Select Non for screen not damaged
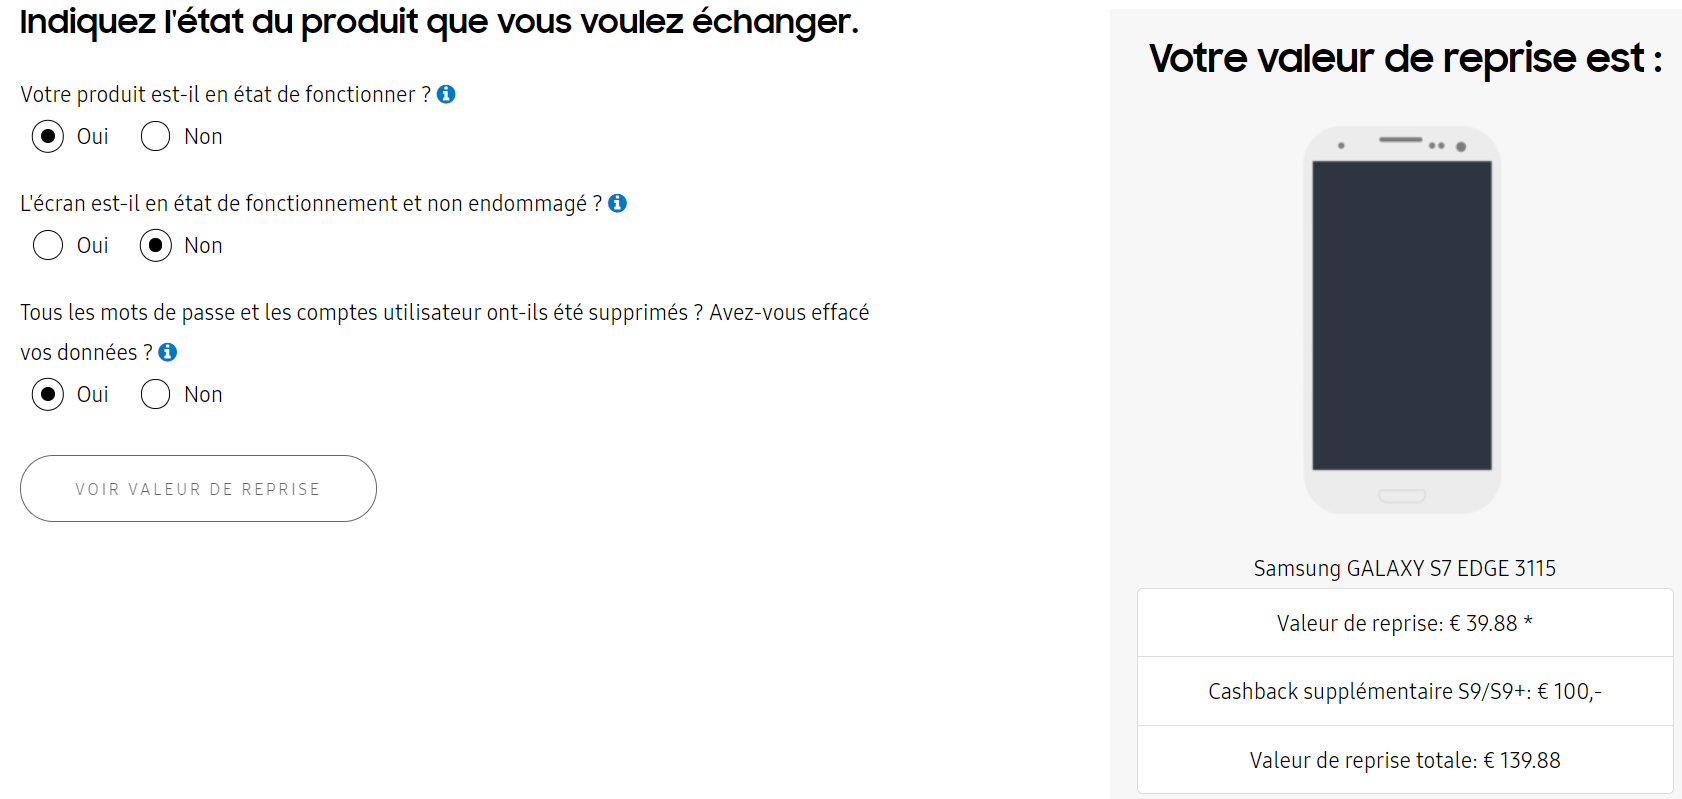 [x=155, y=245]
